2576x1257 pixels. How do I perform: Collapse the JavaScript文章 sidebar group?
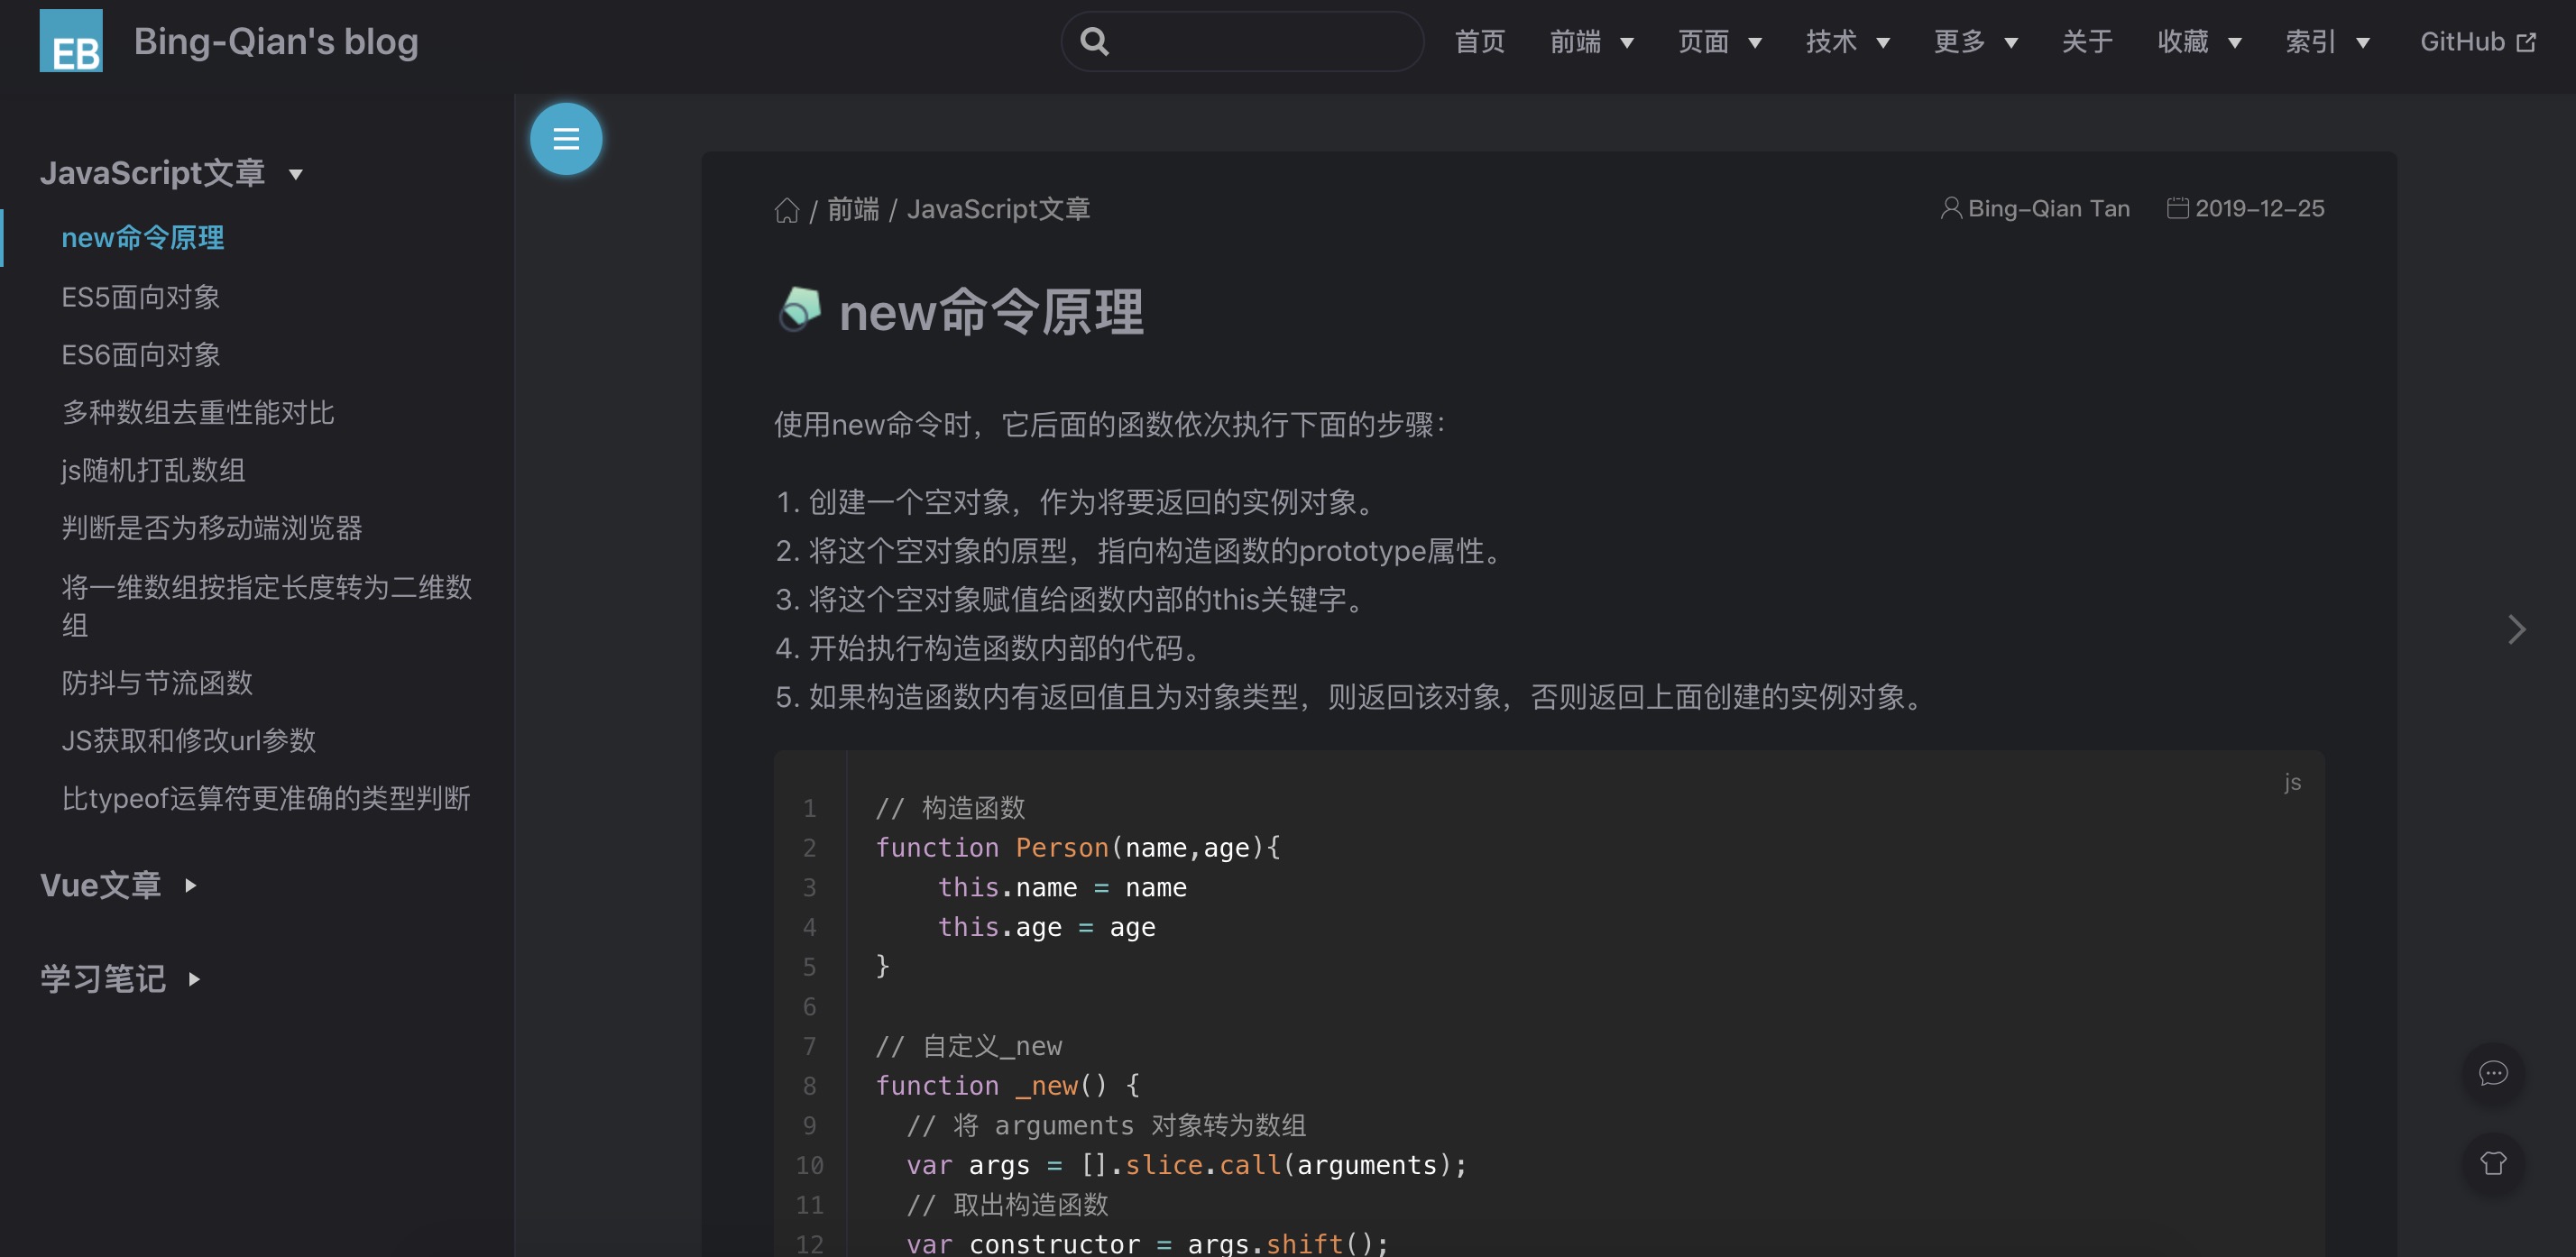click(x=171, y=173)
